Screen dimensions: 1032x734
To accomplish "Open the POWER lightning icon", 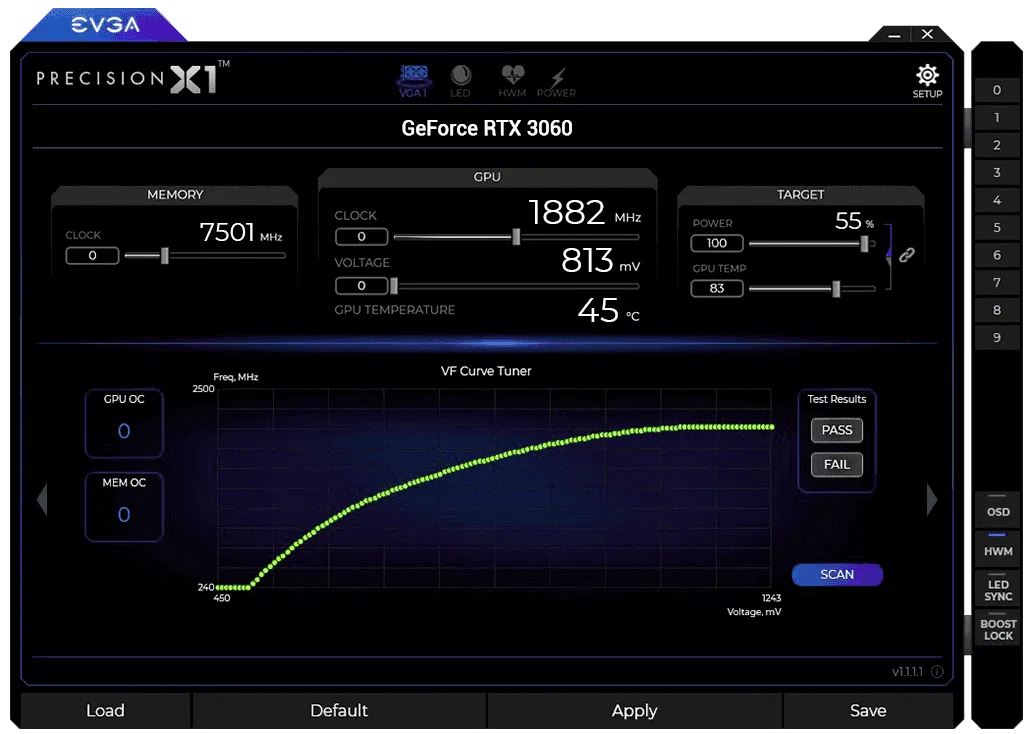I will pos(556,80).
